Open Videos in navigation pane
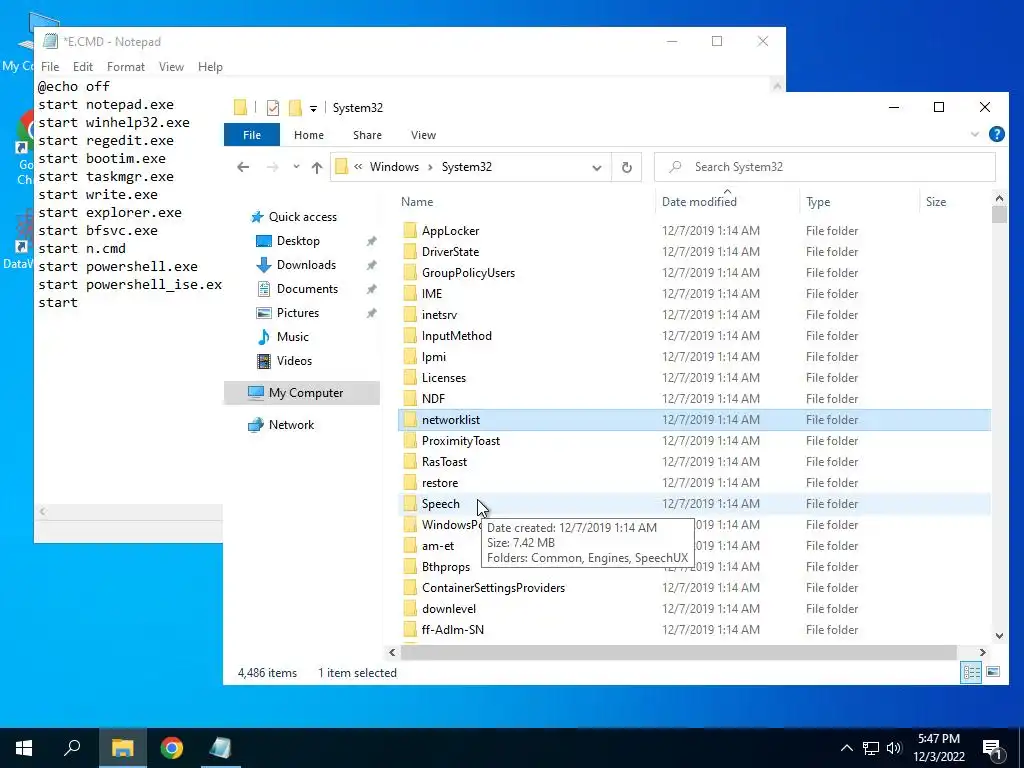The image size is (1024, 768). click(294, 360)
